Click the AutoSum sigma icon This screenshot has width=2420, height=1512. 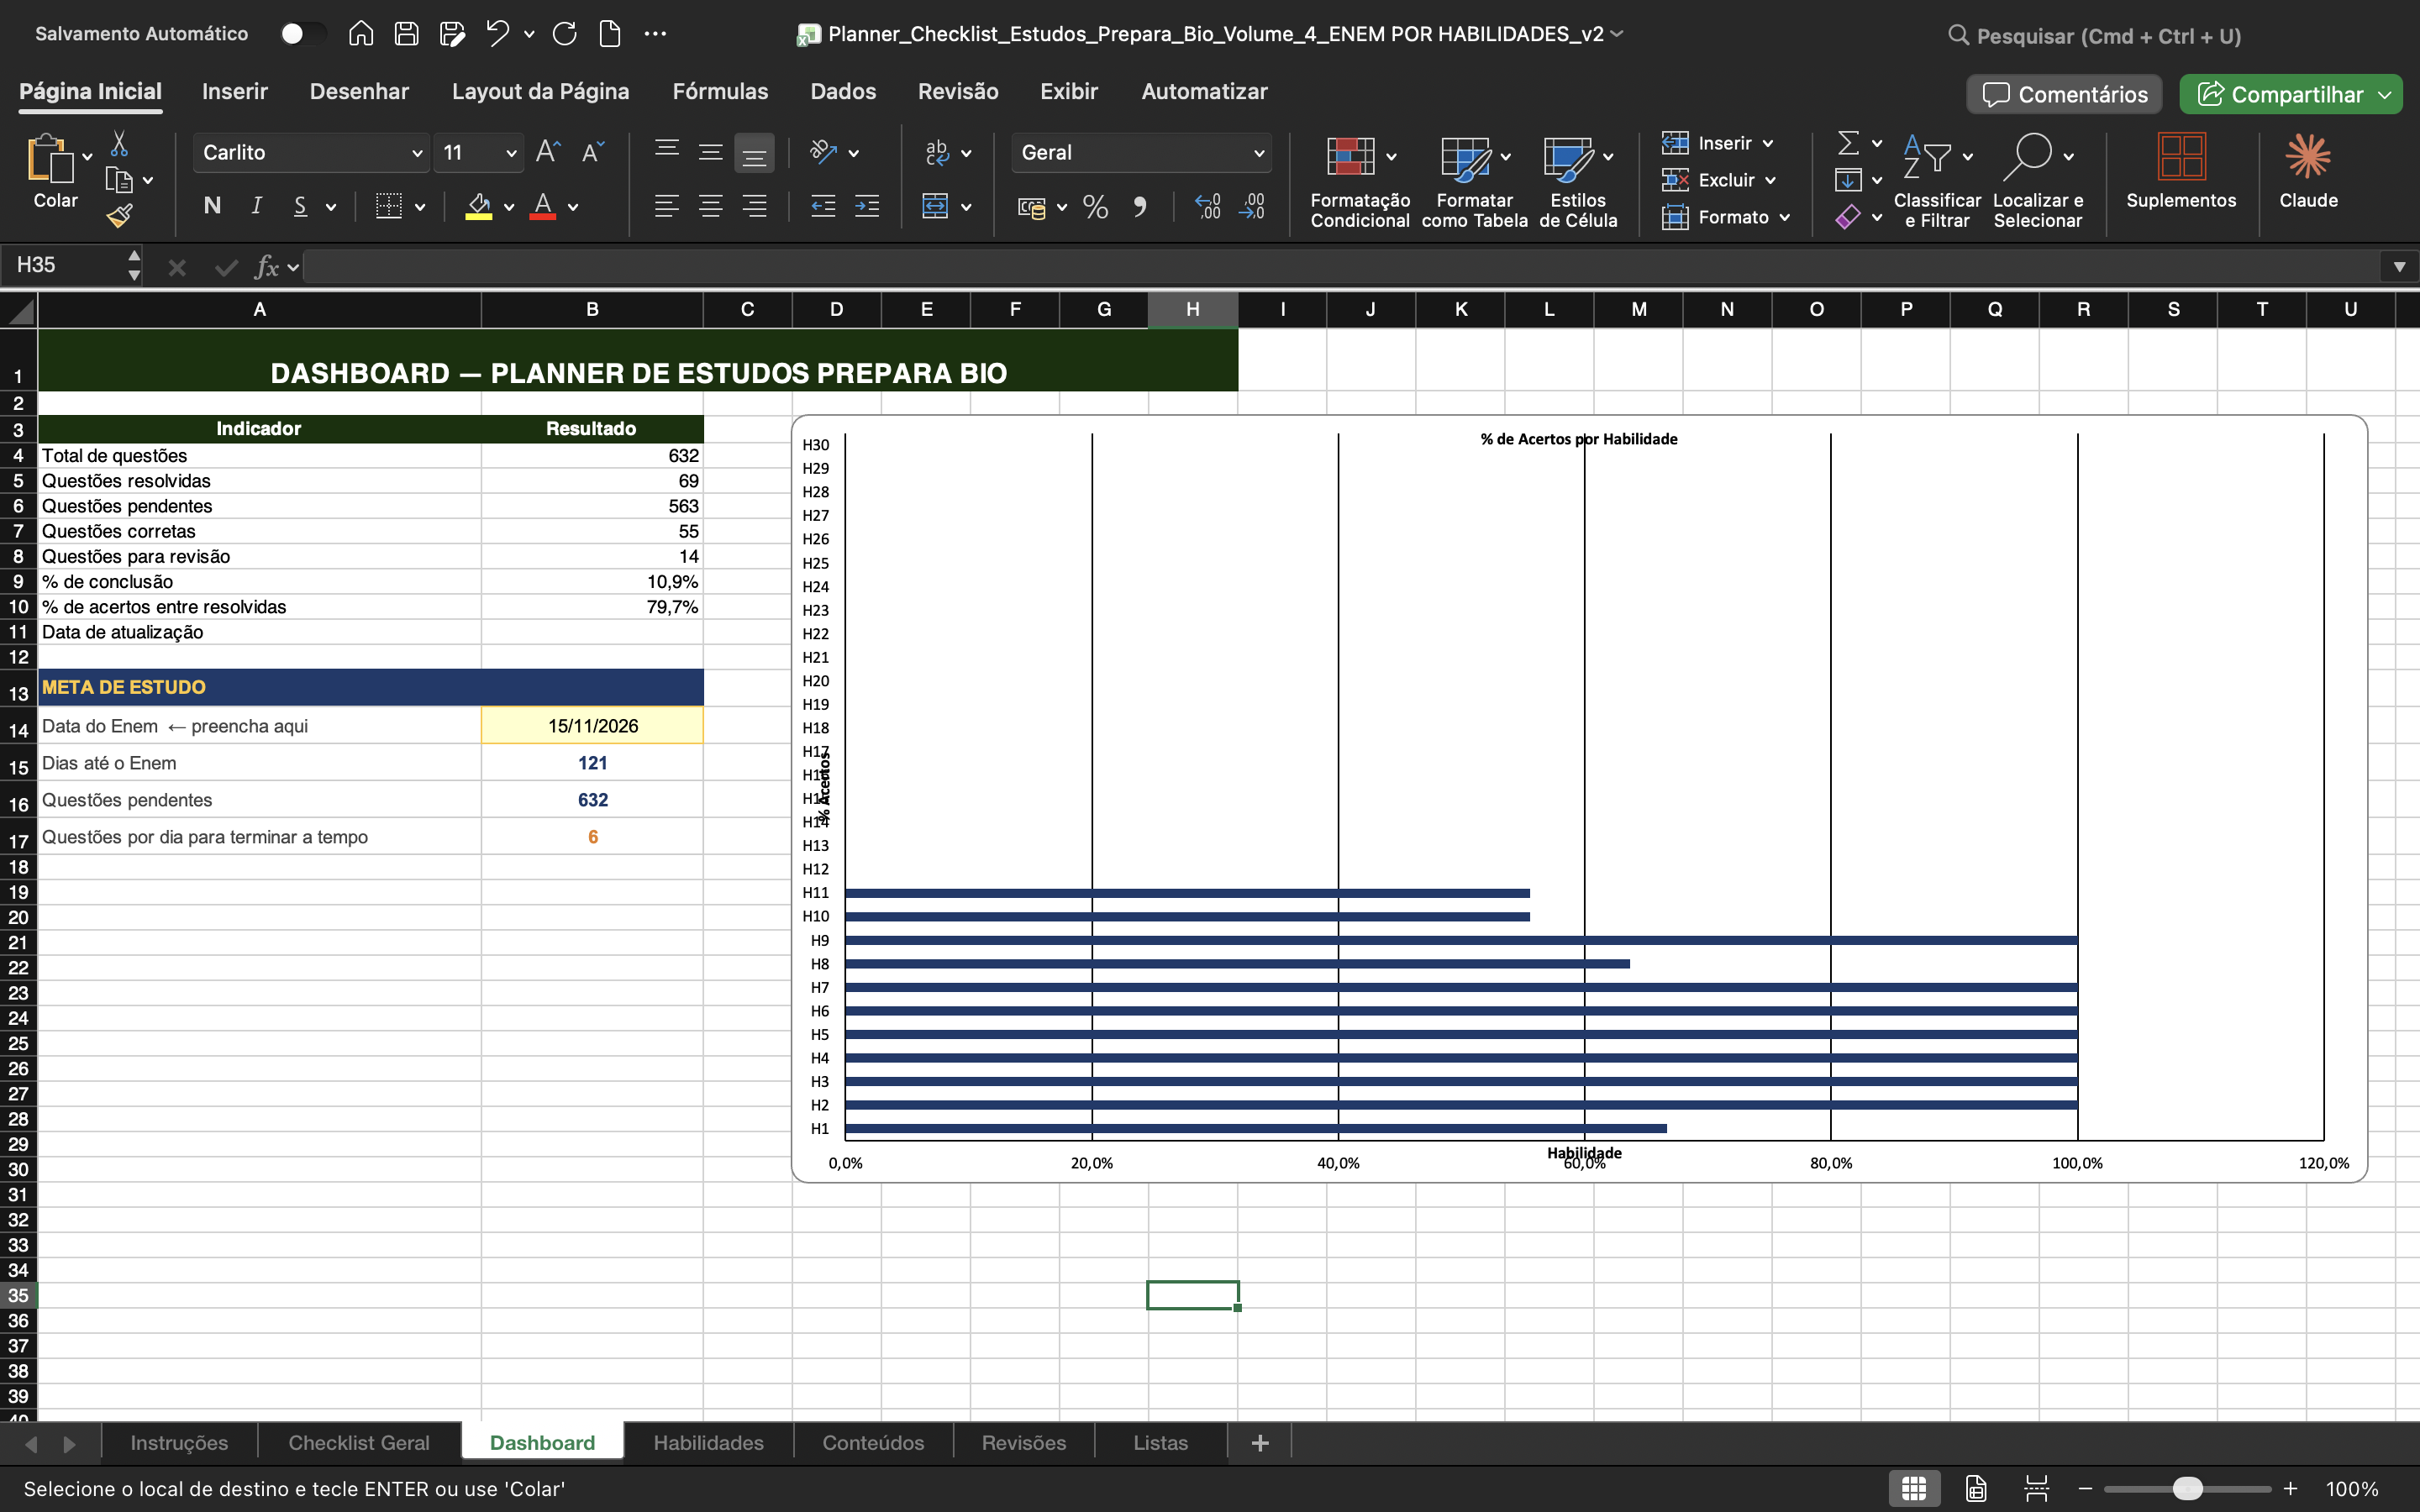tap(1848, 143)
